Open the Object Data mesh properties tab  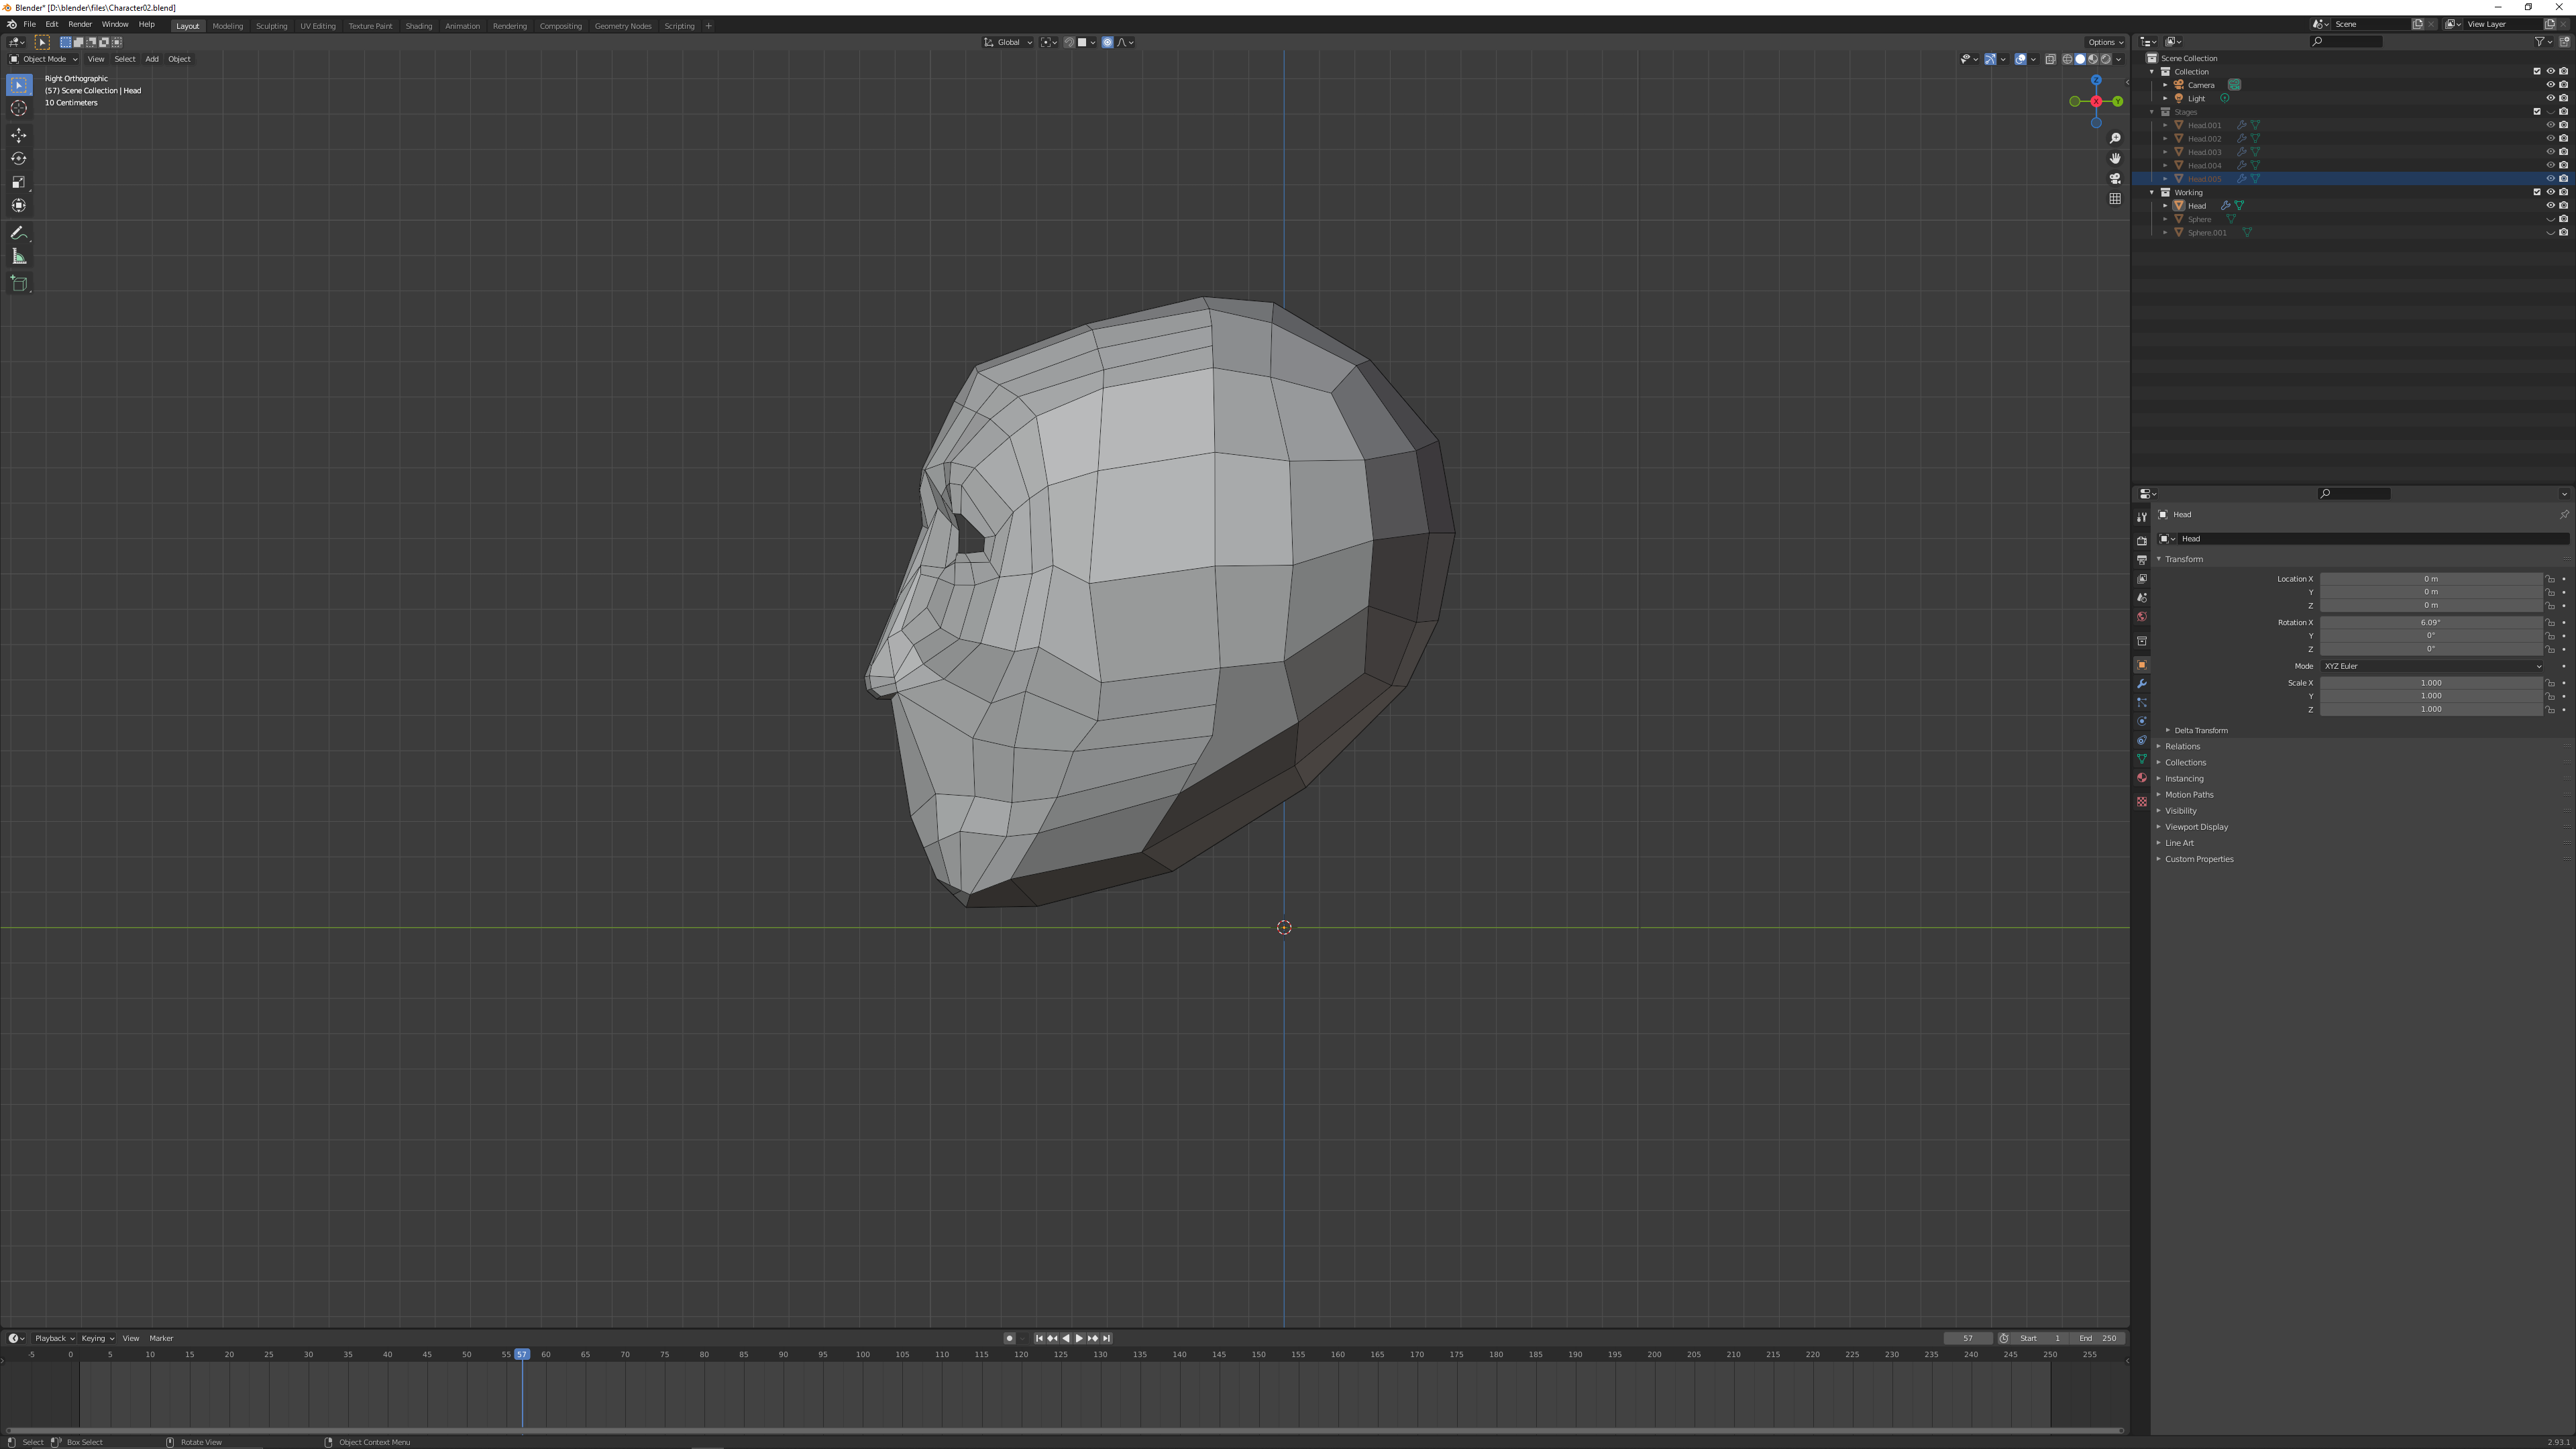click(x=2142, y=760)
